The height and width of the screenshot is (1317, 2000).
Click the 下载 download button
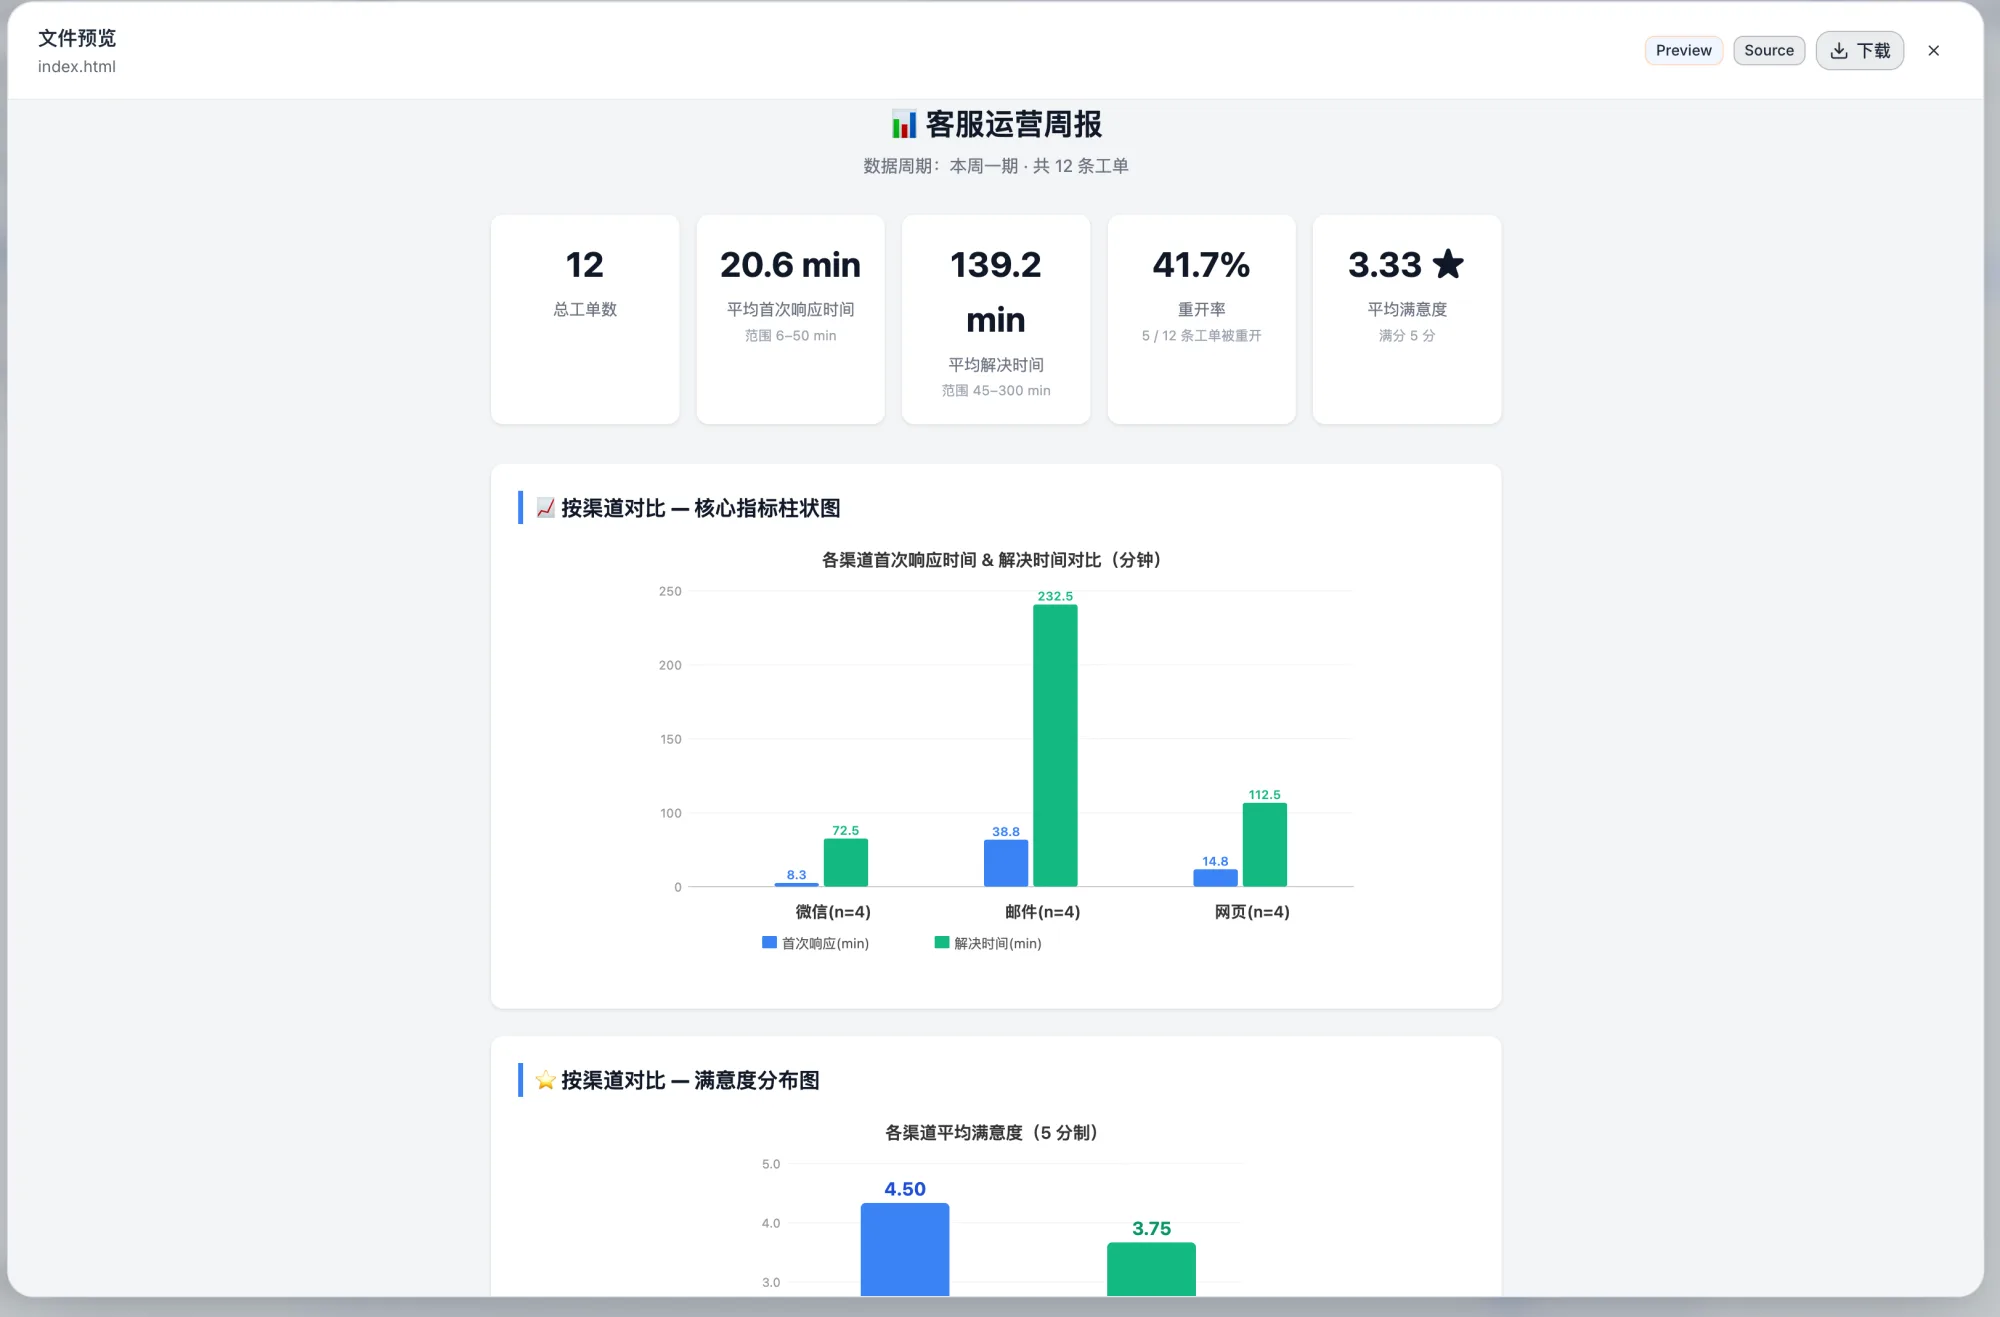pos(1859,50)
